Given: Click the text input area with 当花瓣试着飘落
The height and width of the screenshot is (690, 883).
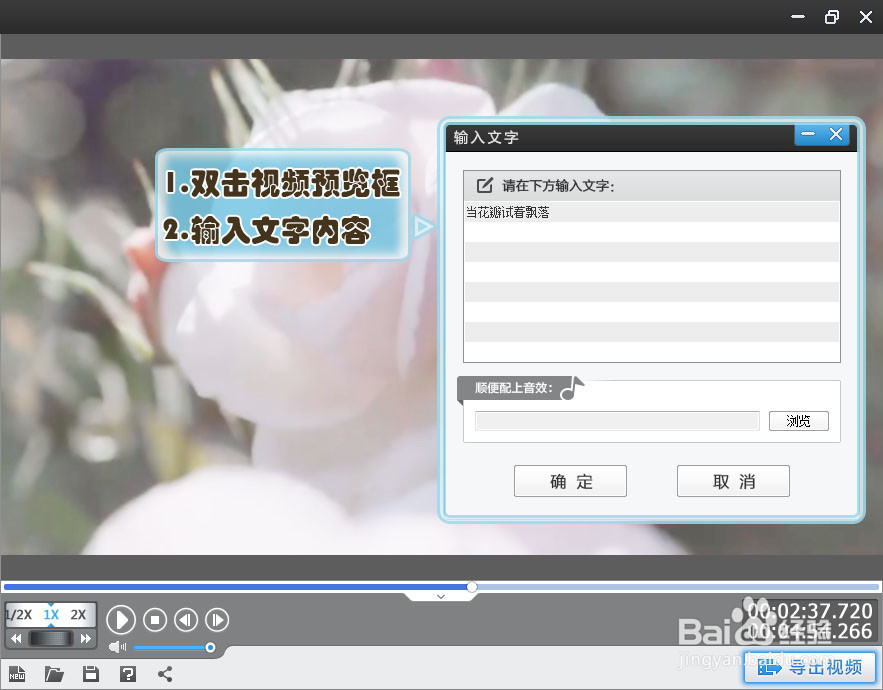Looking at the screenshot, I should click(x=652, y=282).
